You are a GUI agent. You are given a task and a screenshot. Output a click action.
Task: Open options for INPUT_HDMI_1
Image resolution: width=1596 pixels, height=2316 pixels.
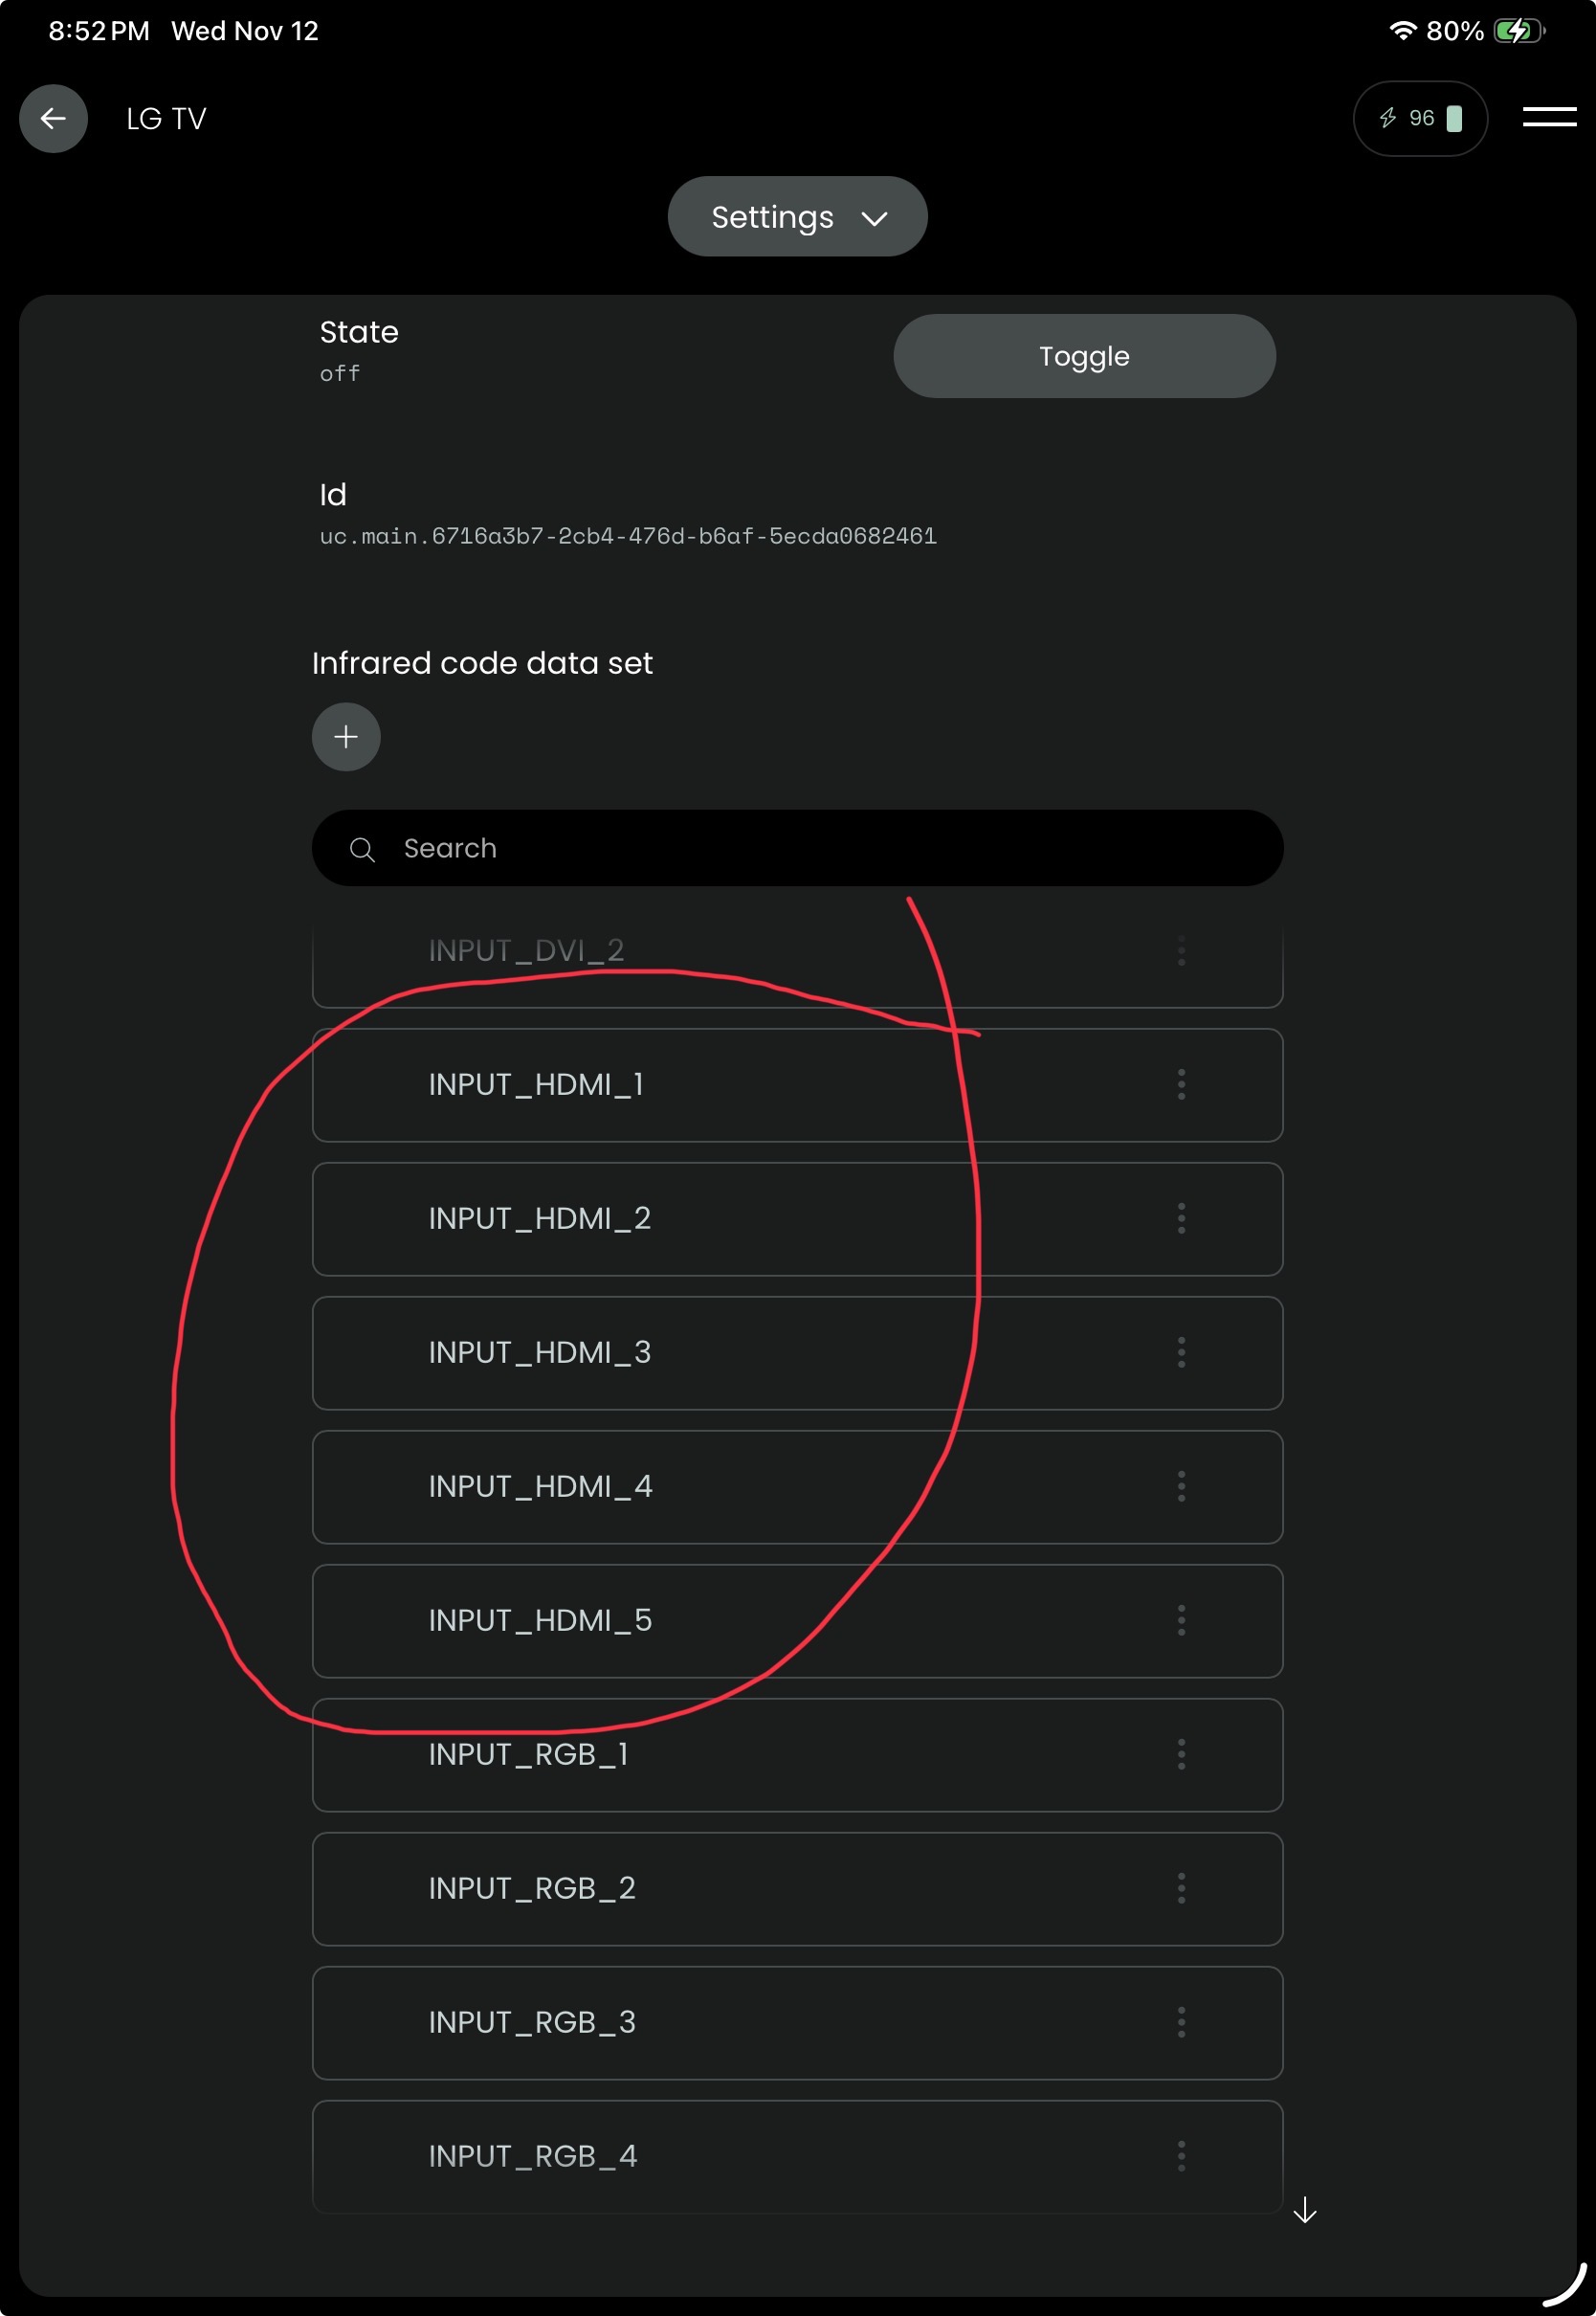click(1181, 1085)
